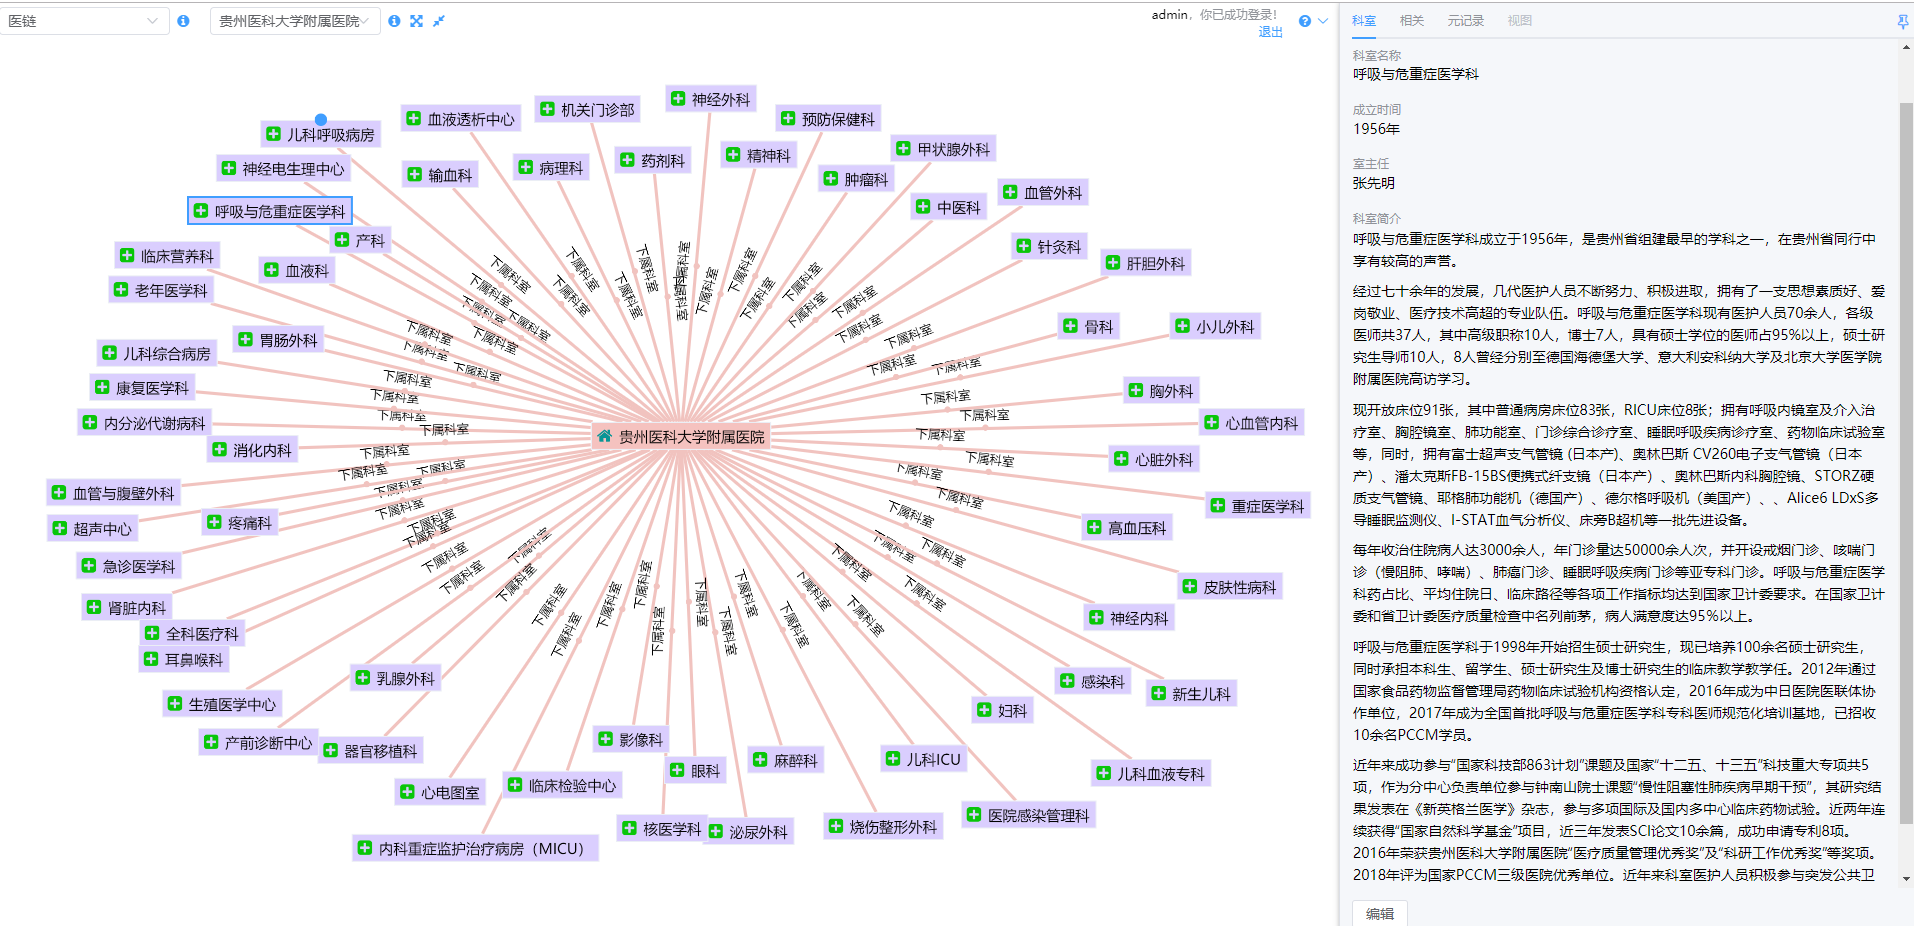Toggle the pin icon on details panel
The image size is (1914, 926).
point(1901,21)
